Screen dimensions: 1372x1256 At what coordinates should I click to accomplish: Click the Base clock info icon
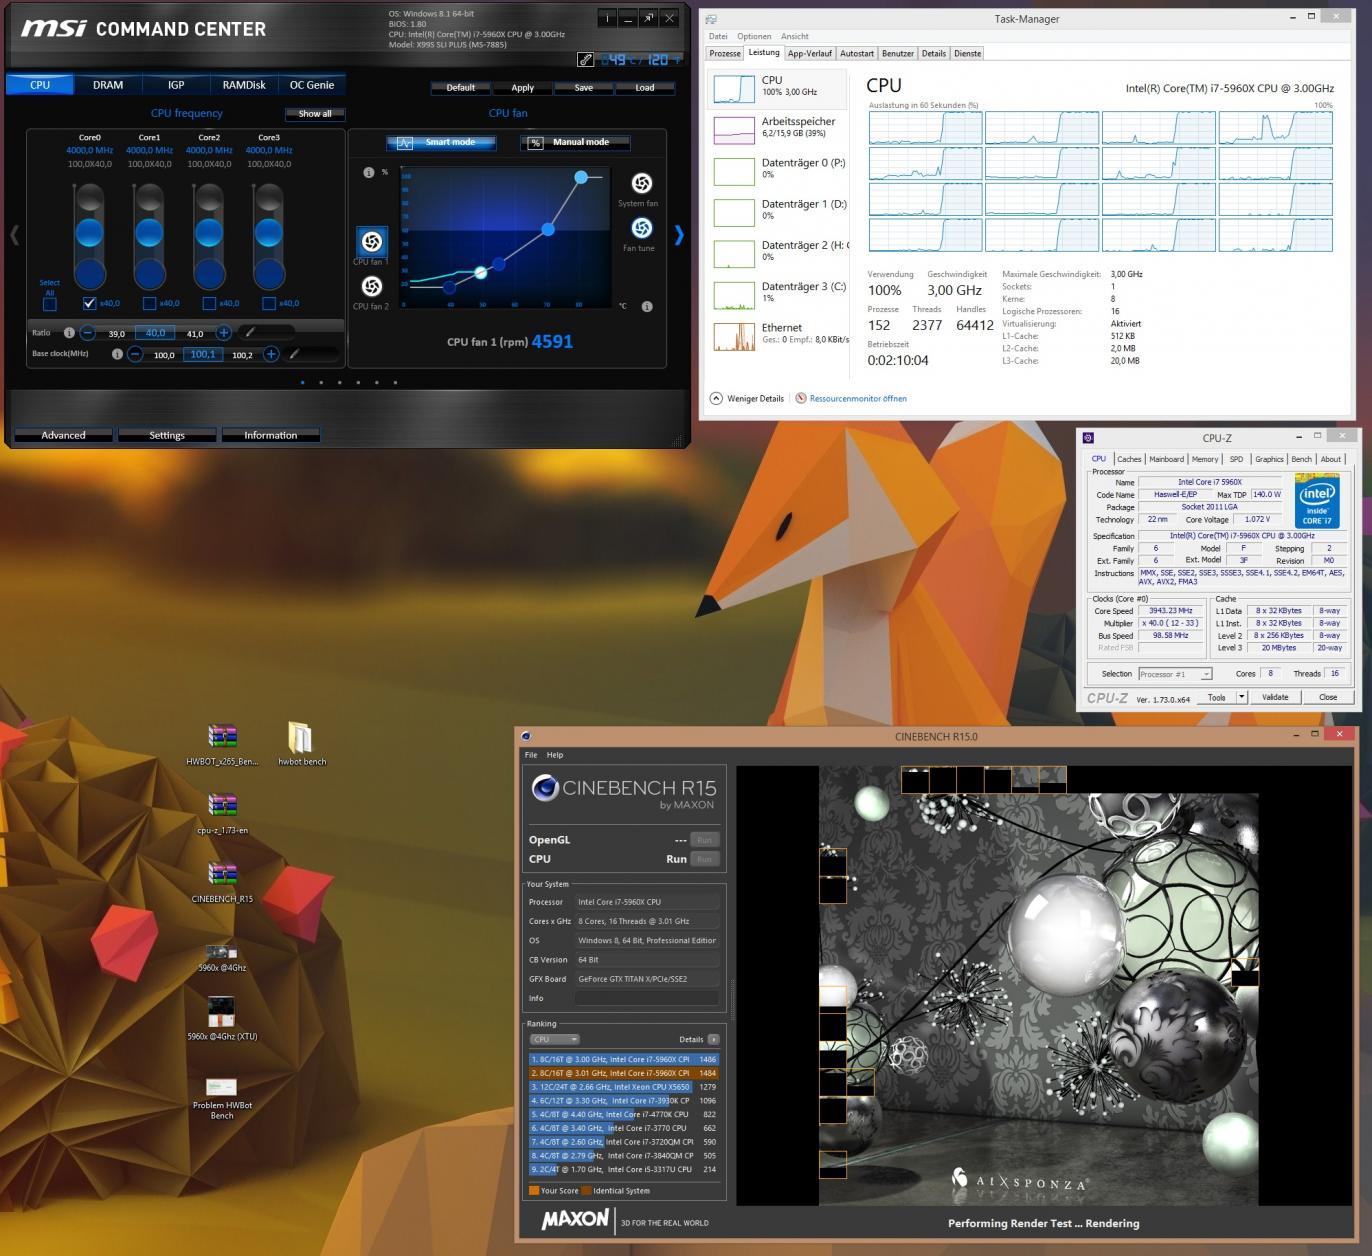click(x=117, y=354)
